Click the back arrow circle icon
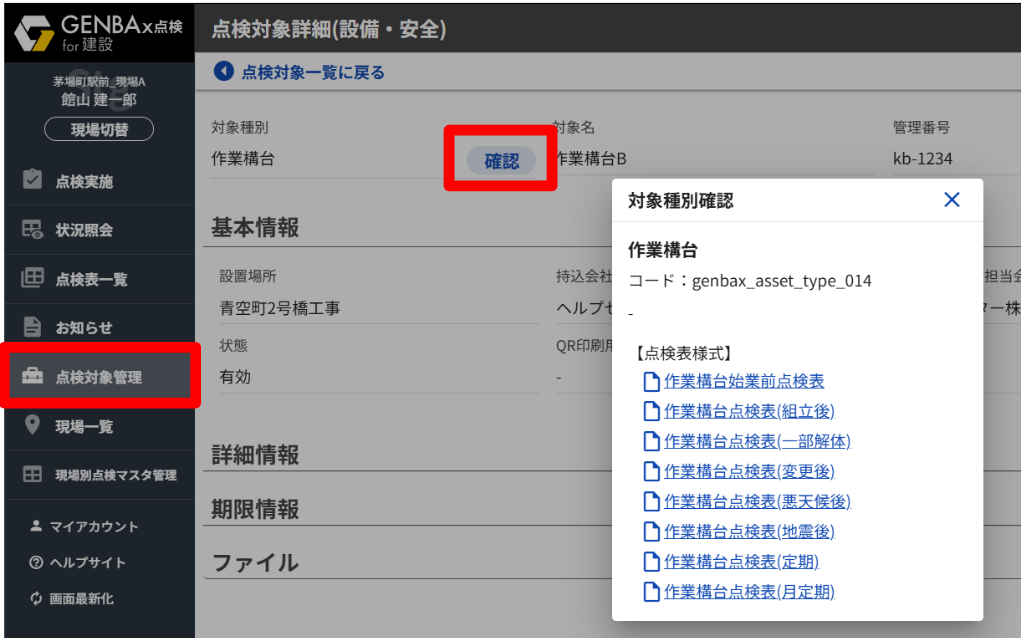This screenshot has width=1021, height=638. click(x=223, y=72)
